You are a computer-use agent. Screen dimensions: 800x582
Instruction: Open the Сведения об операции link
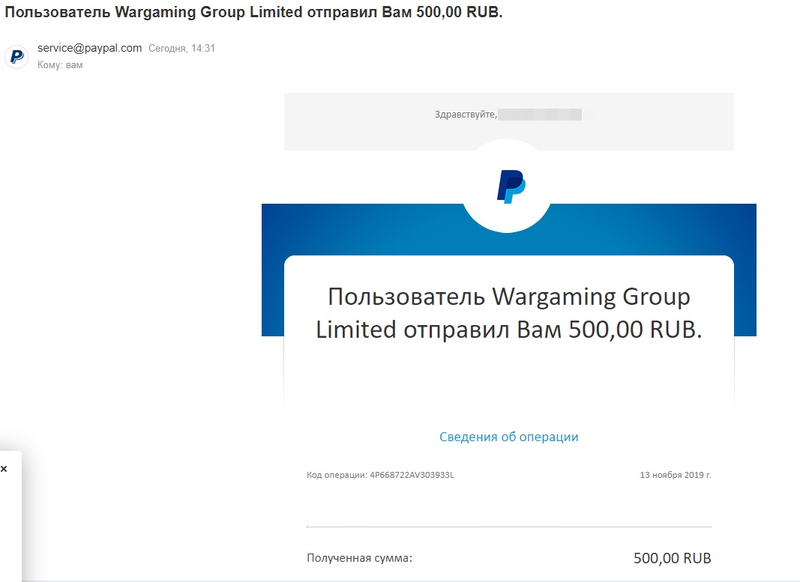[509, 437]
